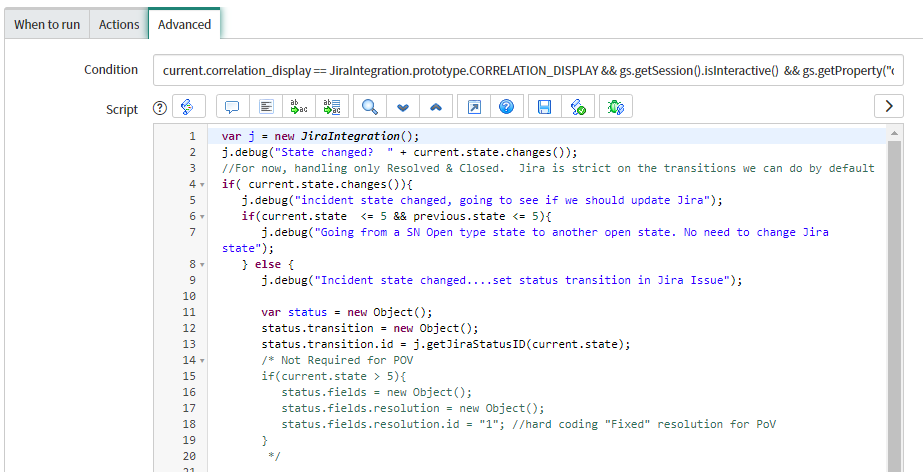Toggle comment on the selected code
This screenshot has width=923, height=472.
click(233, 107)
